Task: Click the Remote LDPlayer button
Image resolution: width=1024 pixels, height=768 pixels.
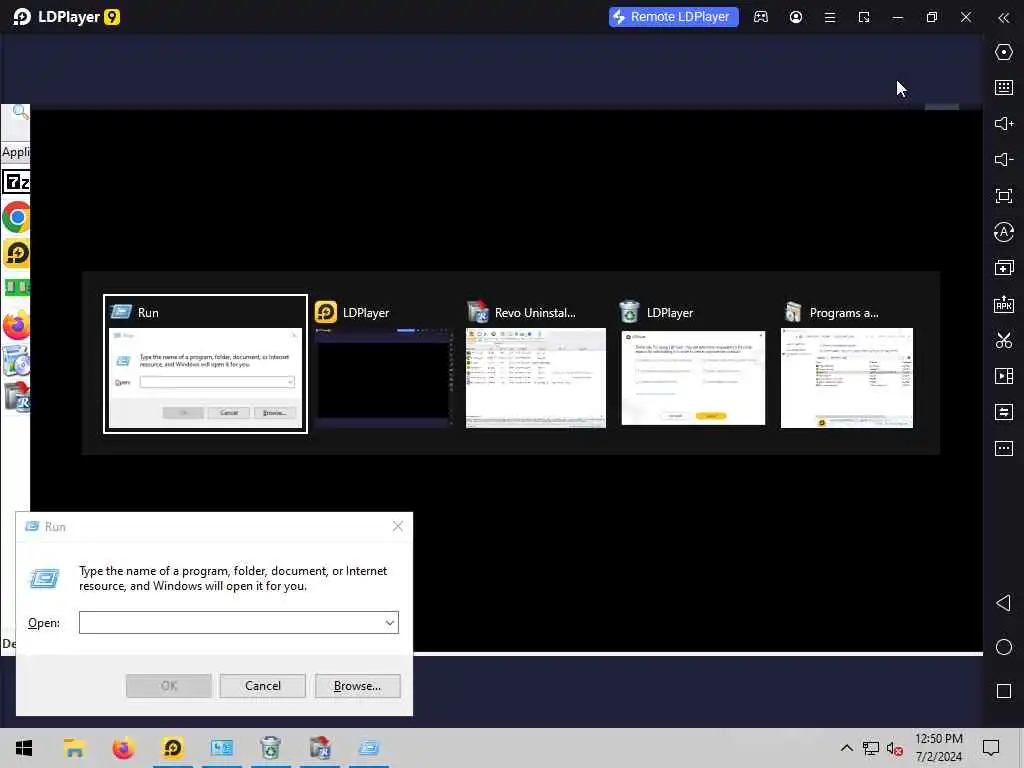Action: [673, 17]
